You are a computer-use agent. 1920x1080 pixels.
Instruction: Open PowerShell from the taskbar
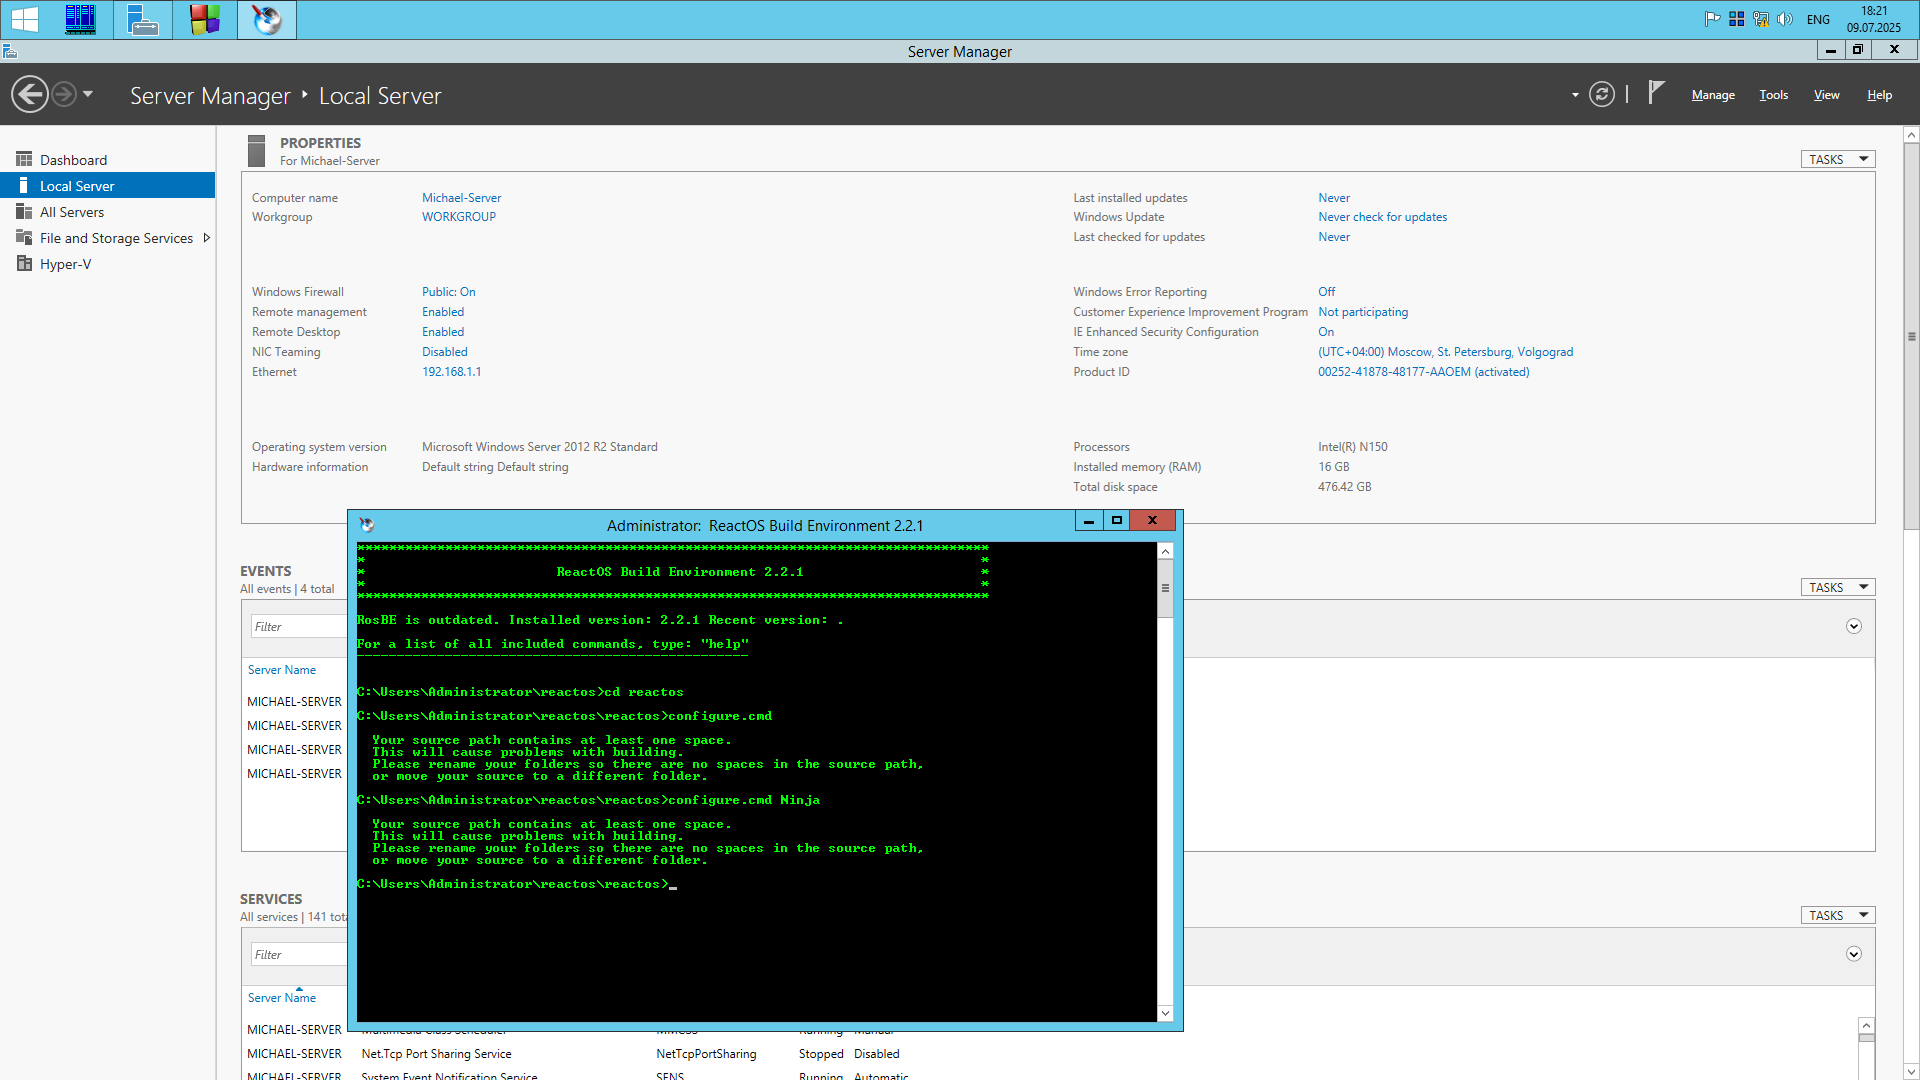[80, 19]
